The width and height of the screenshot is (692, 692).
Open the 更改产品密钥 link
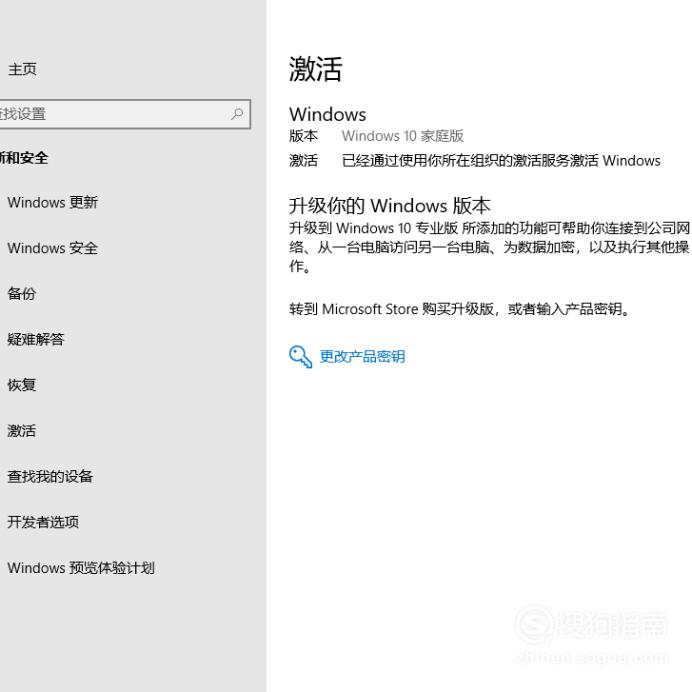[362, 357]
